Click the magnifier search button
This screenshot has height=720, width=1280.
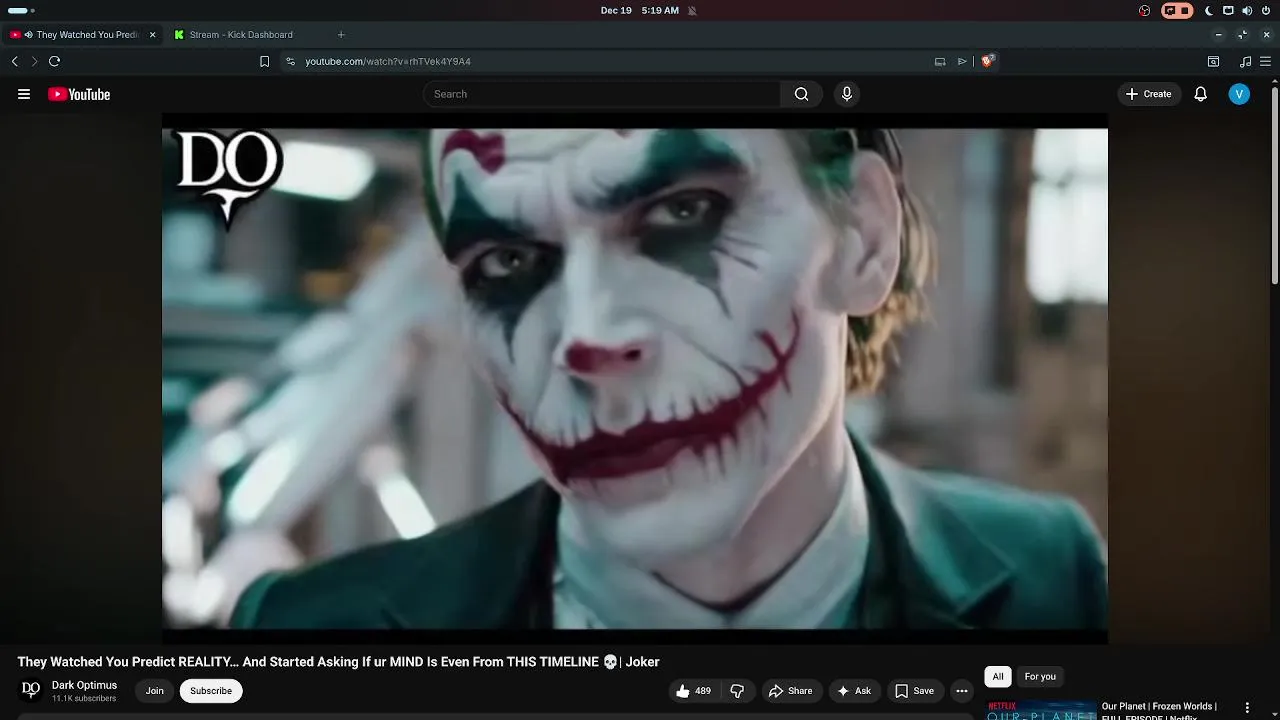pyautogui.click(x=801, y=94)
